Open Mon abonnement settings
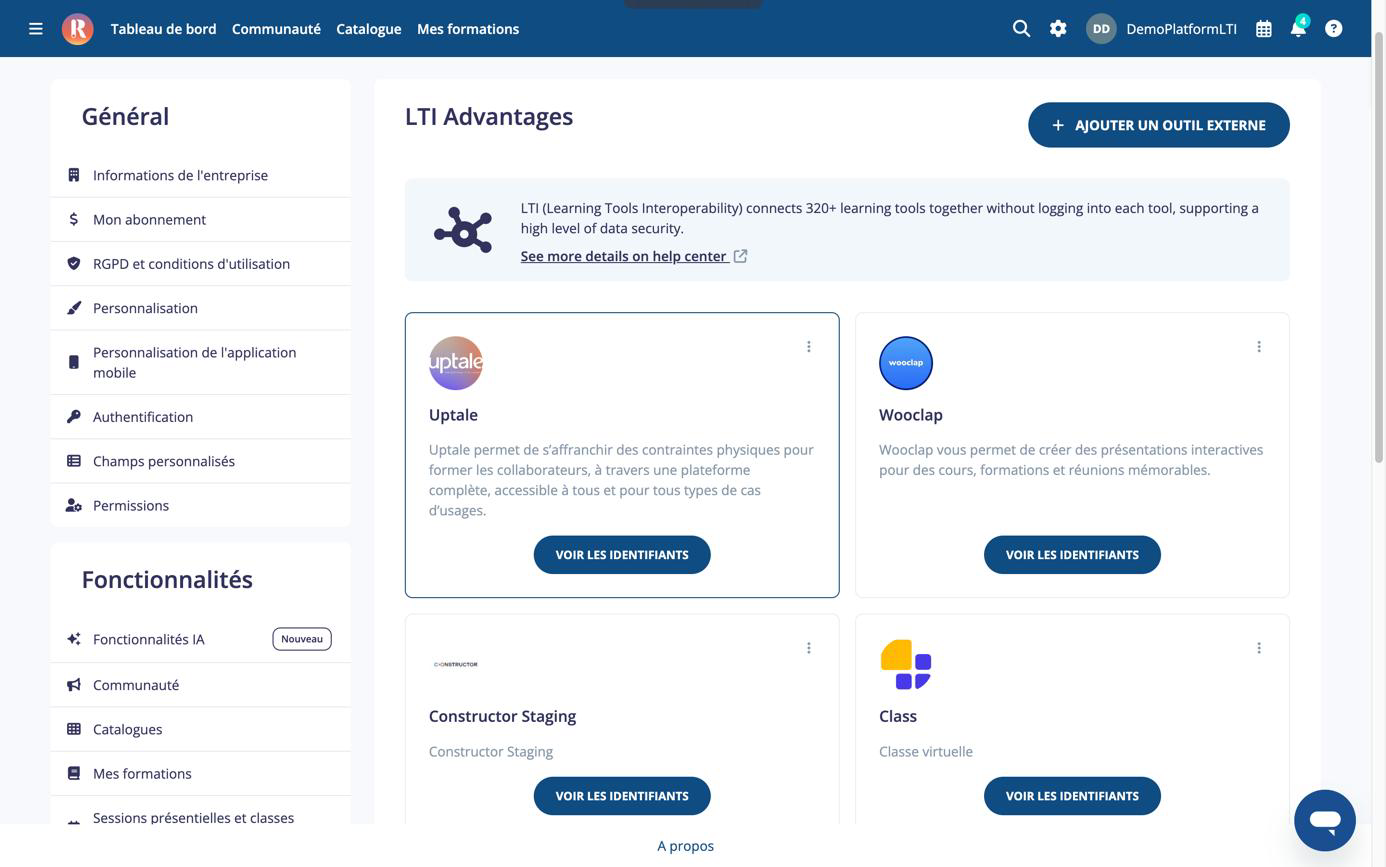Image resolution: width=1386 pixels, height=867 pixels. tap(201, 220)
